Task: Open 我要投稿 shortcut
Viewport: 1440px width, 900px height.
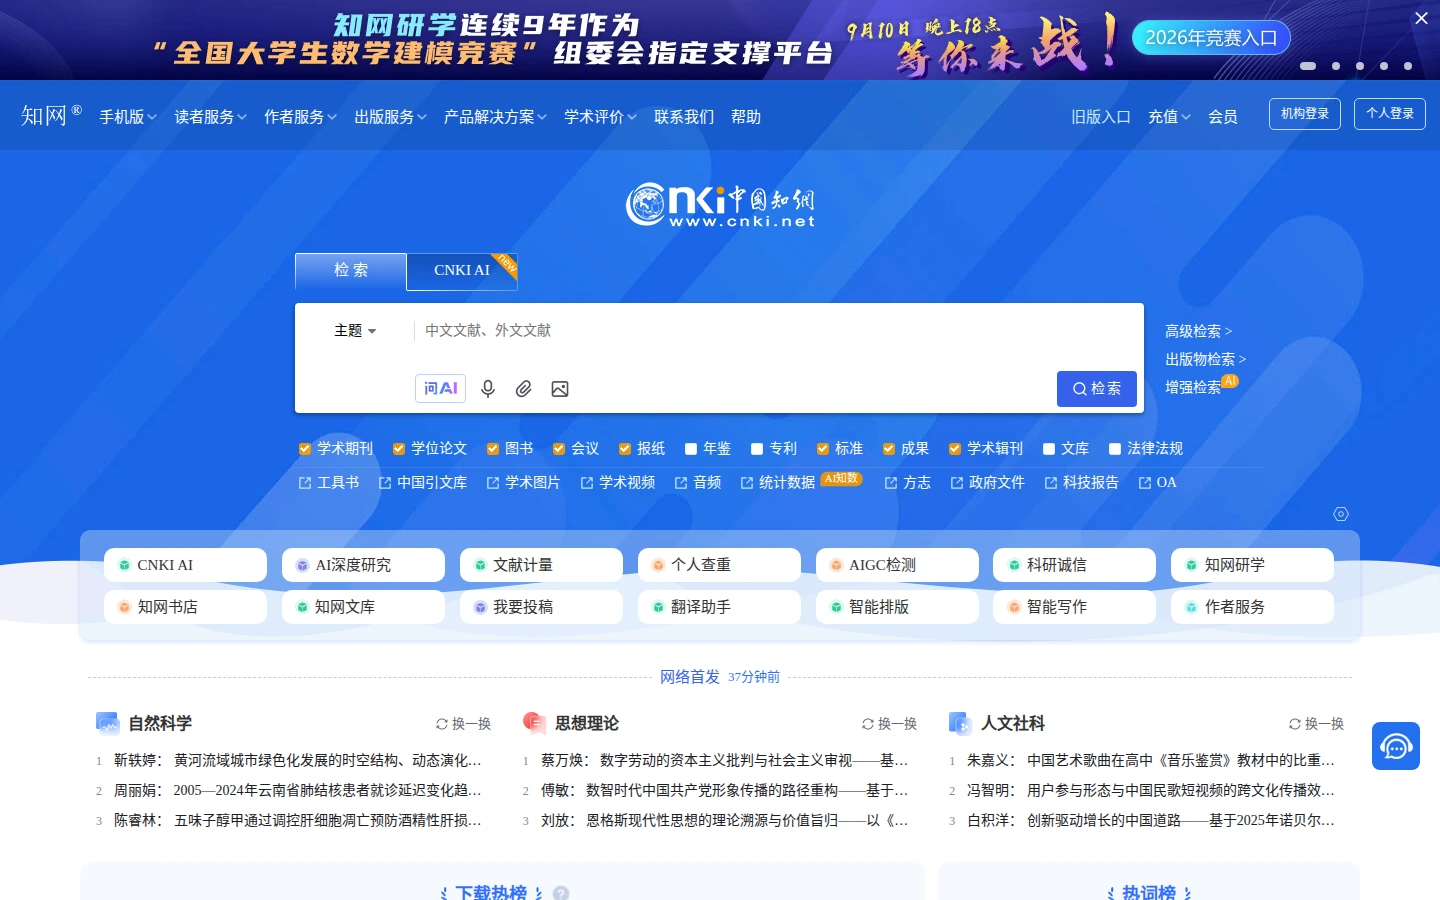Action: pos(541,607)
